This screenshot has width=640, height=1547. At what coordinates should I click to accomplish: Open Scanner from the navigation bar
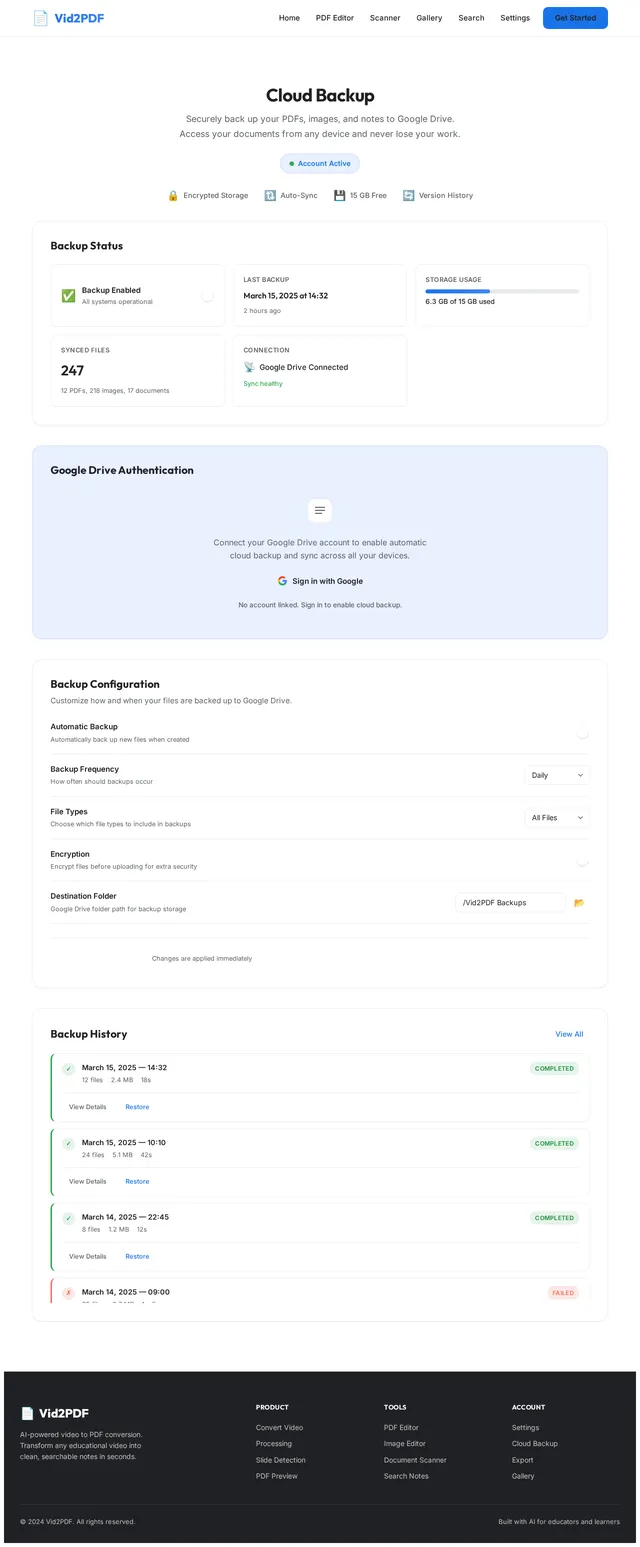tap(385, 18)
